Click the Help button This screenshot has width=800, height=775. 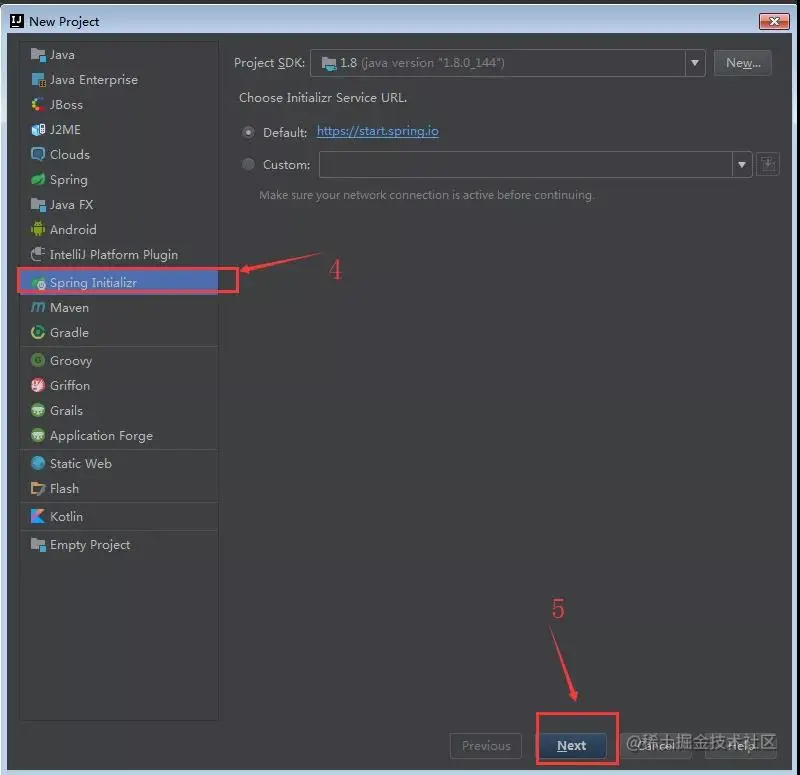point(741,745)
